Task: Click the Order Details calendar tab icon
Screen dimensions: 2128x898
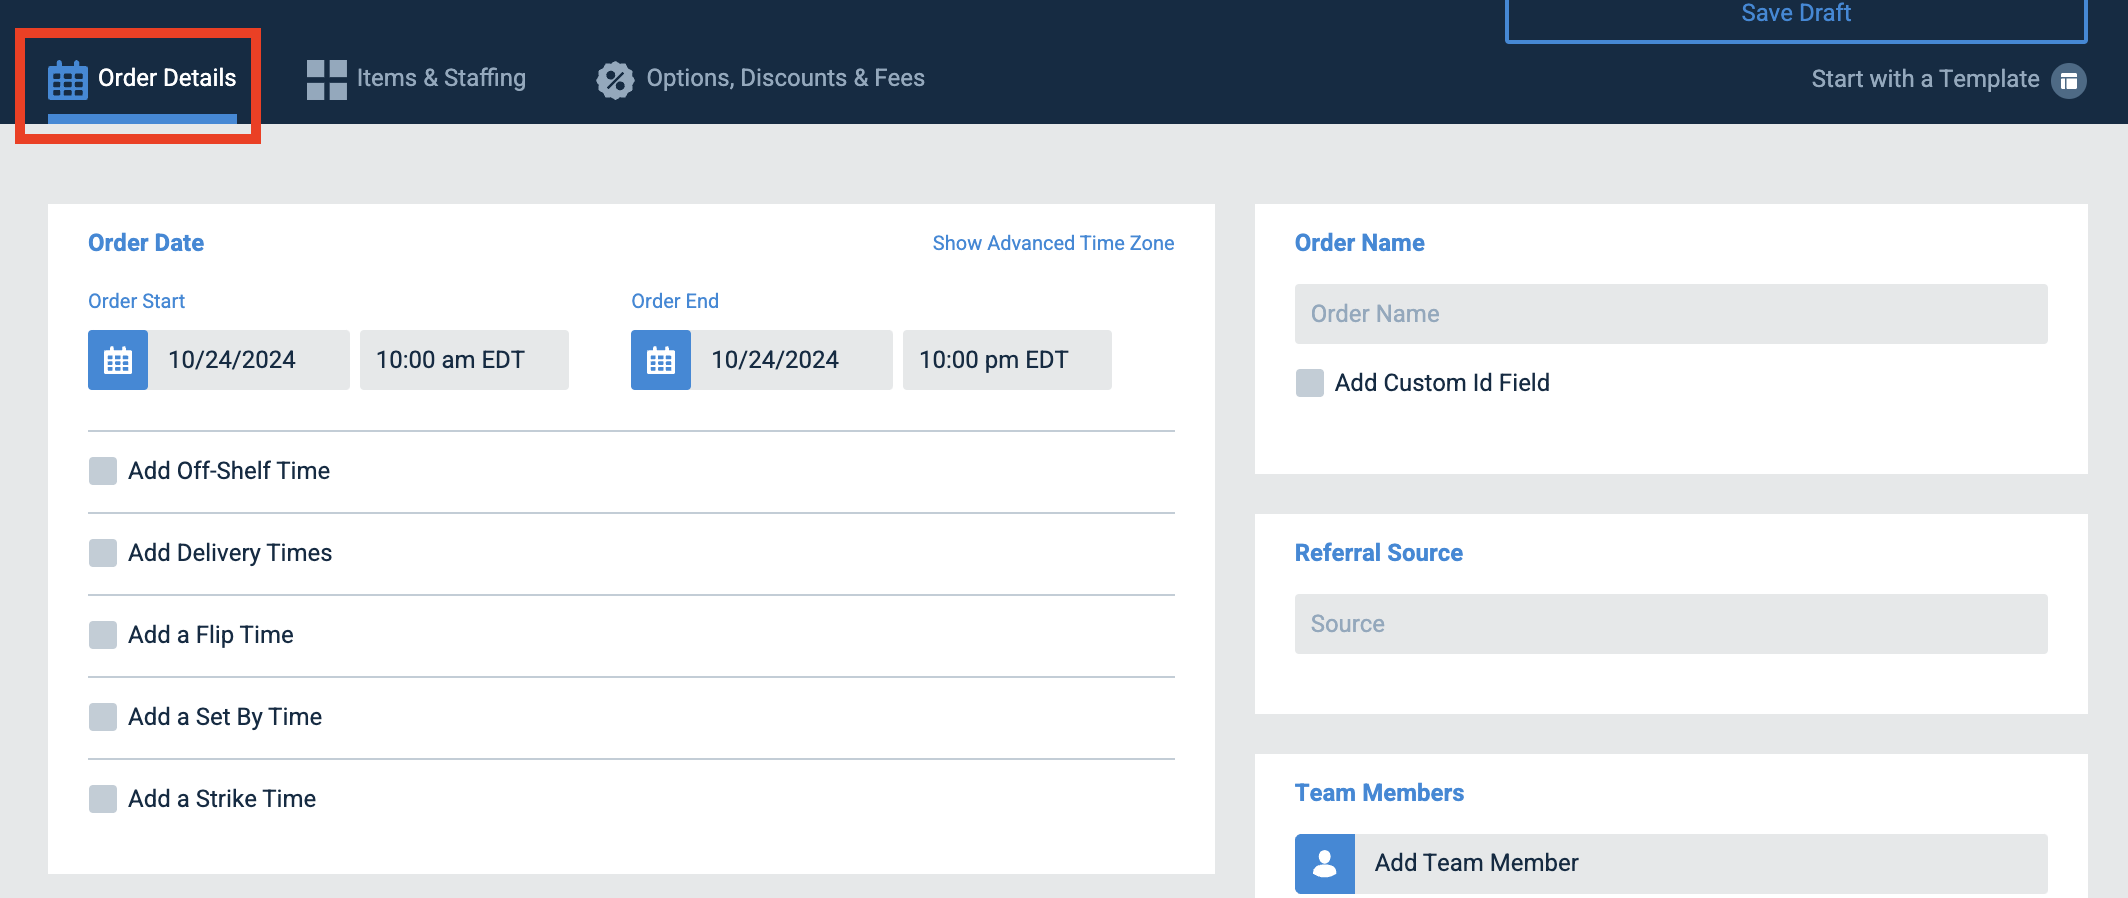Action: (x=68, y=80)
